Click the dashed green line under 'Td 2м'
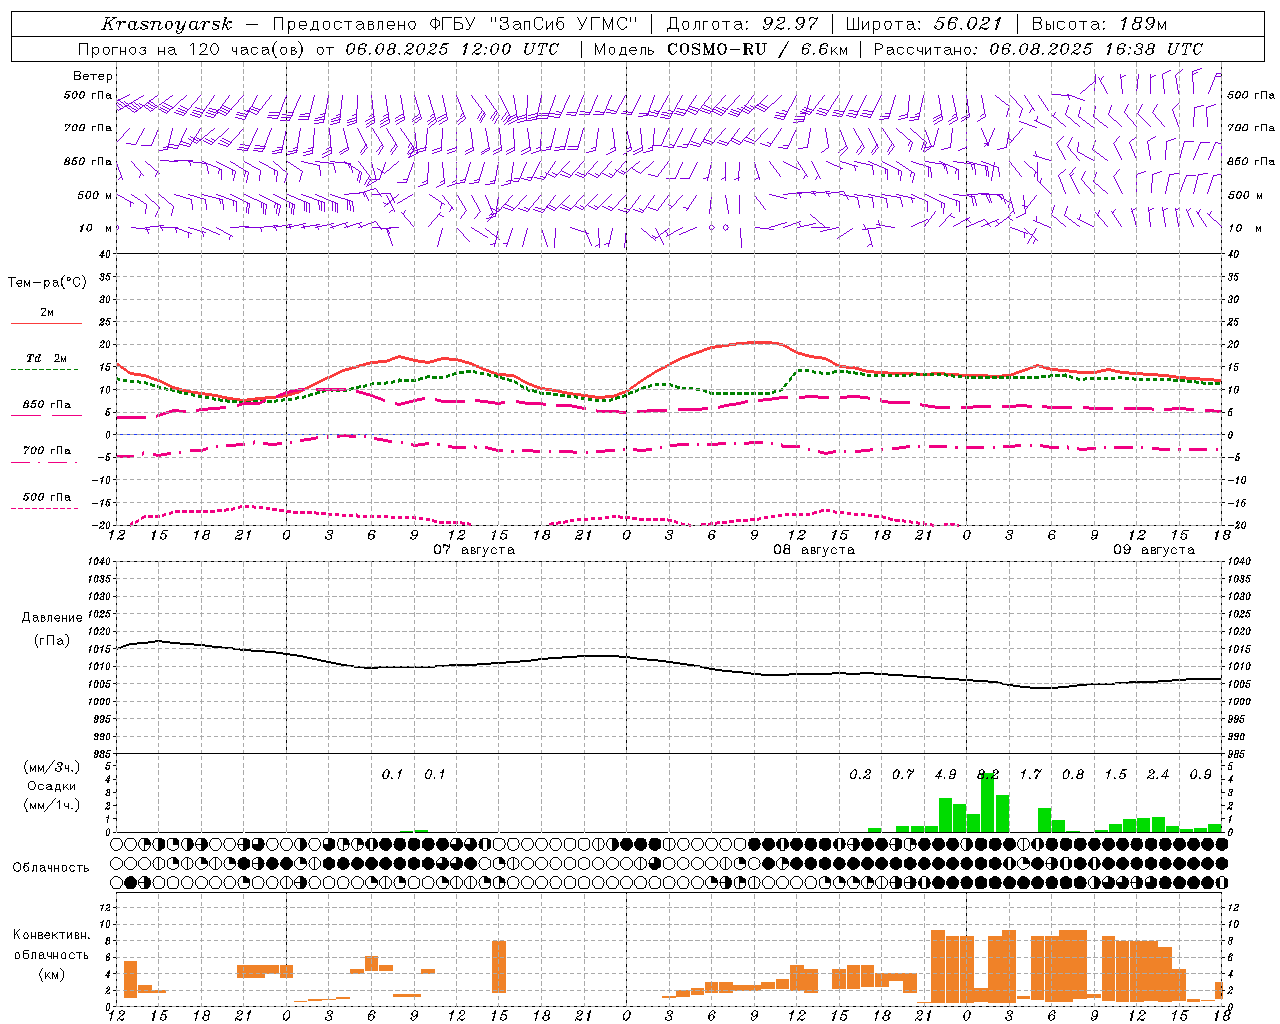This screenshot has width=1280, height=1024. [46, 369]
